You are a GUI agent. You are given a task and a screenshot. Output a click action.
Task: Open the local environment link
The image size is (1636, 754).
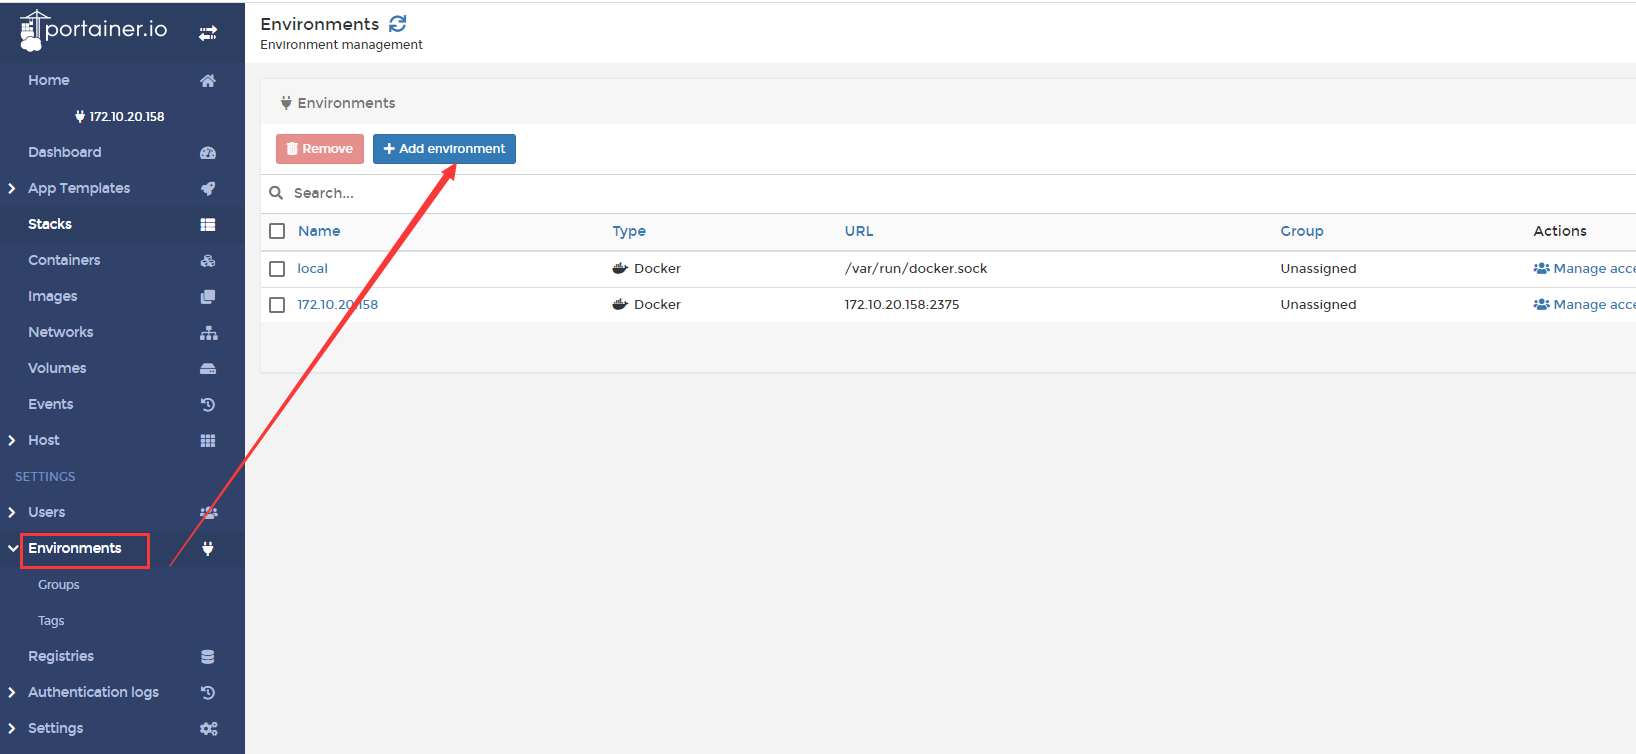(x=312, y=269)
